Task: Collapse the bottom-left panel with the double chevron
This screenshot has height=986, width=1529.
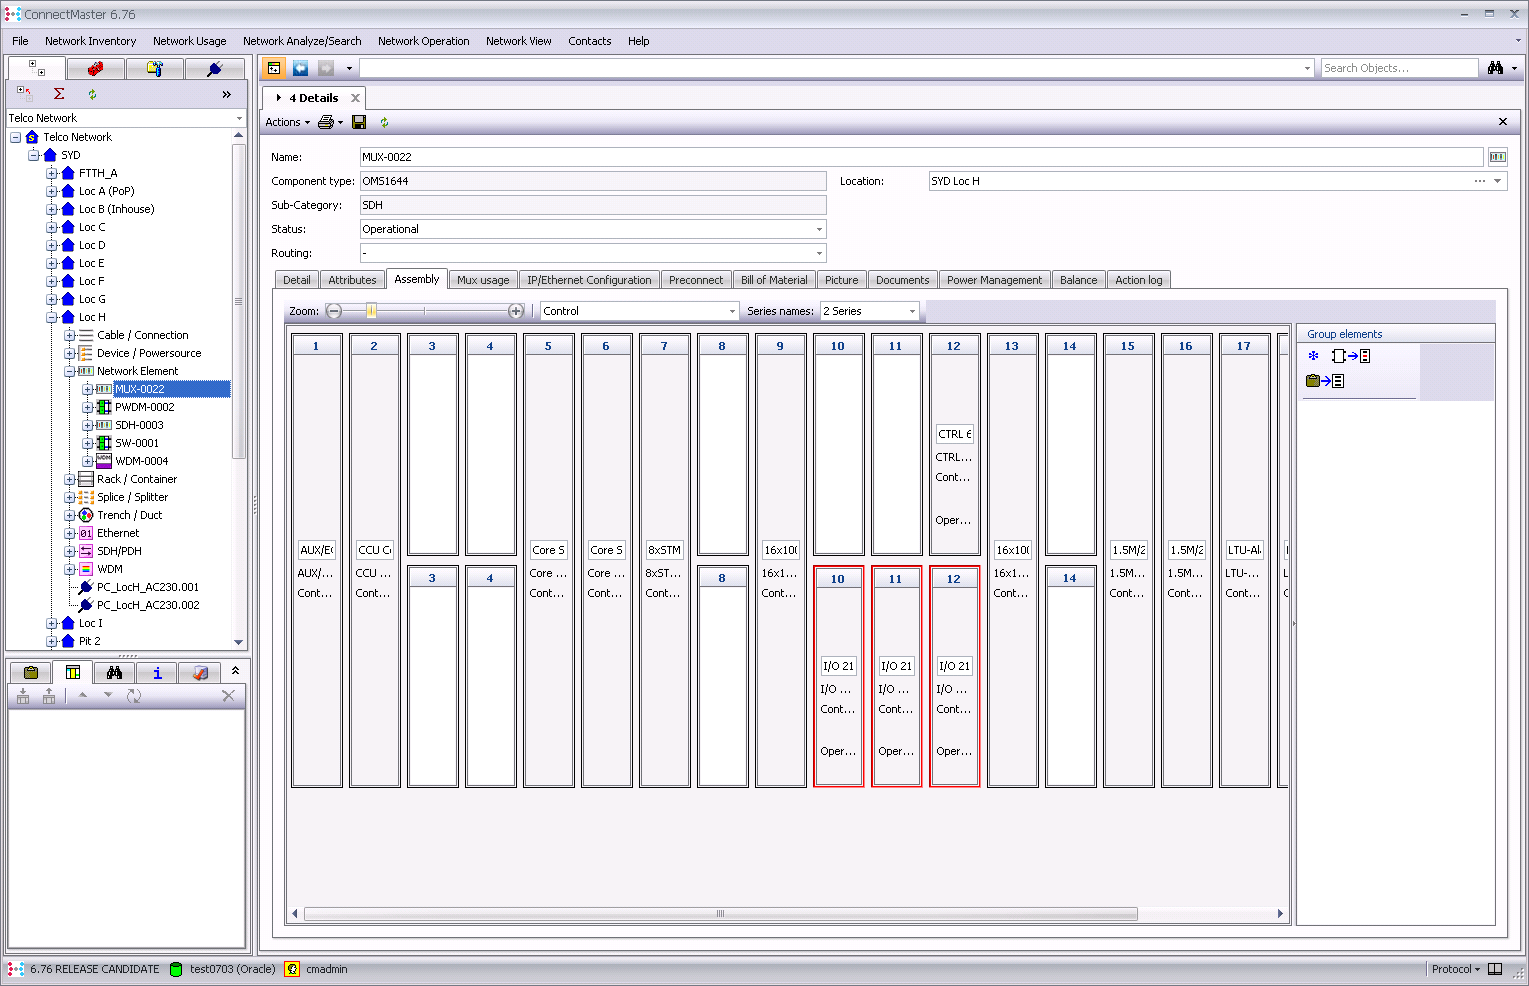Action: (x=235, y=671)
